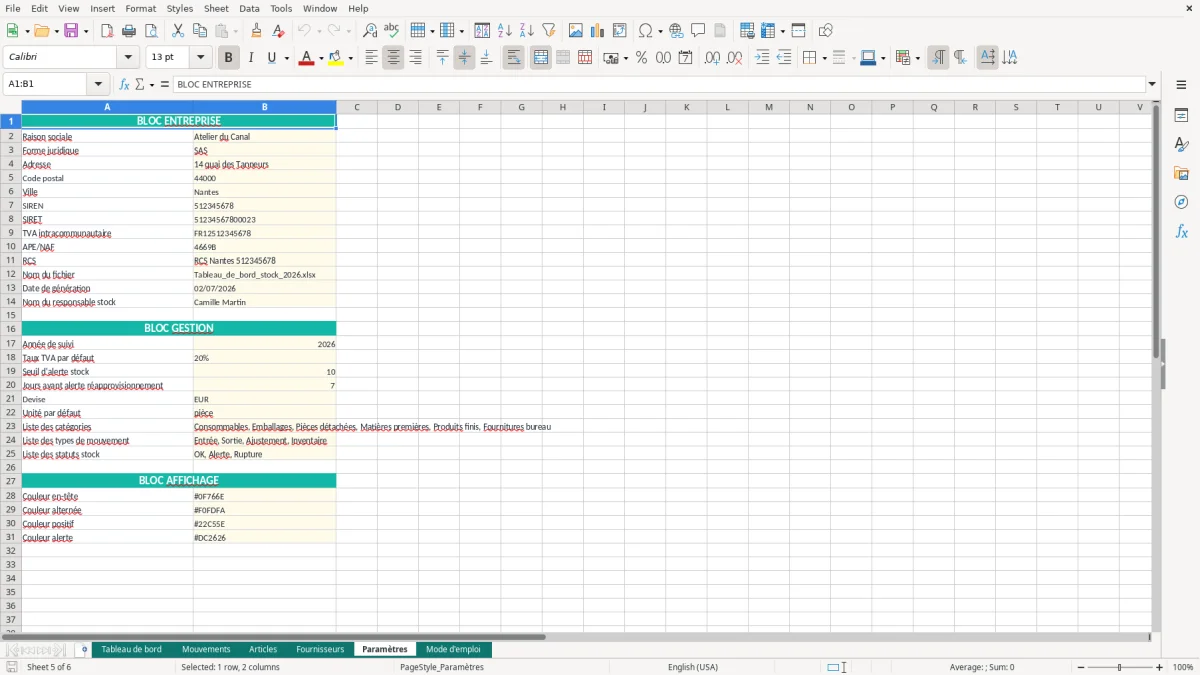Sort ascending A to Z

(x=505, y=31)
